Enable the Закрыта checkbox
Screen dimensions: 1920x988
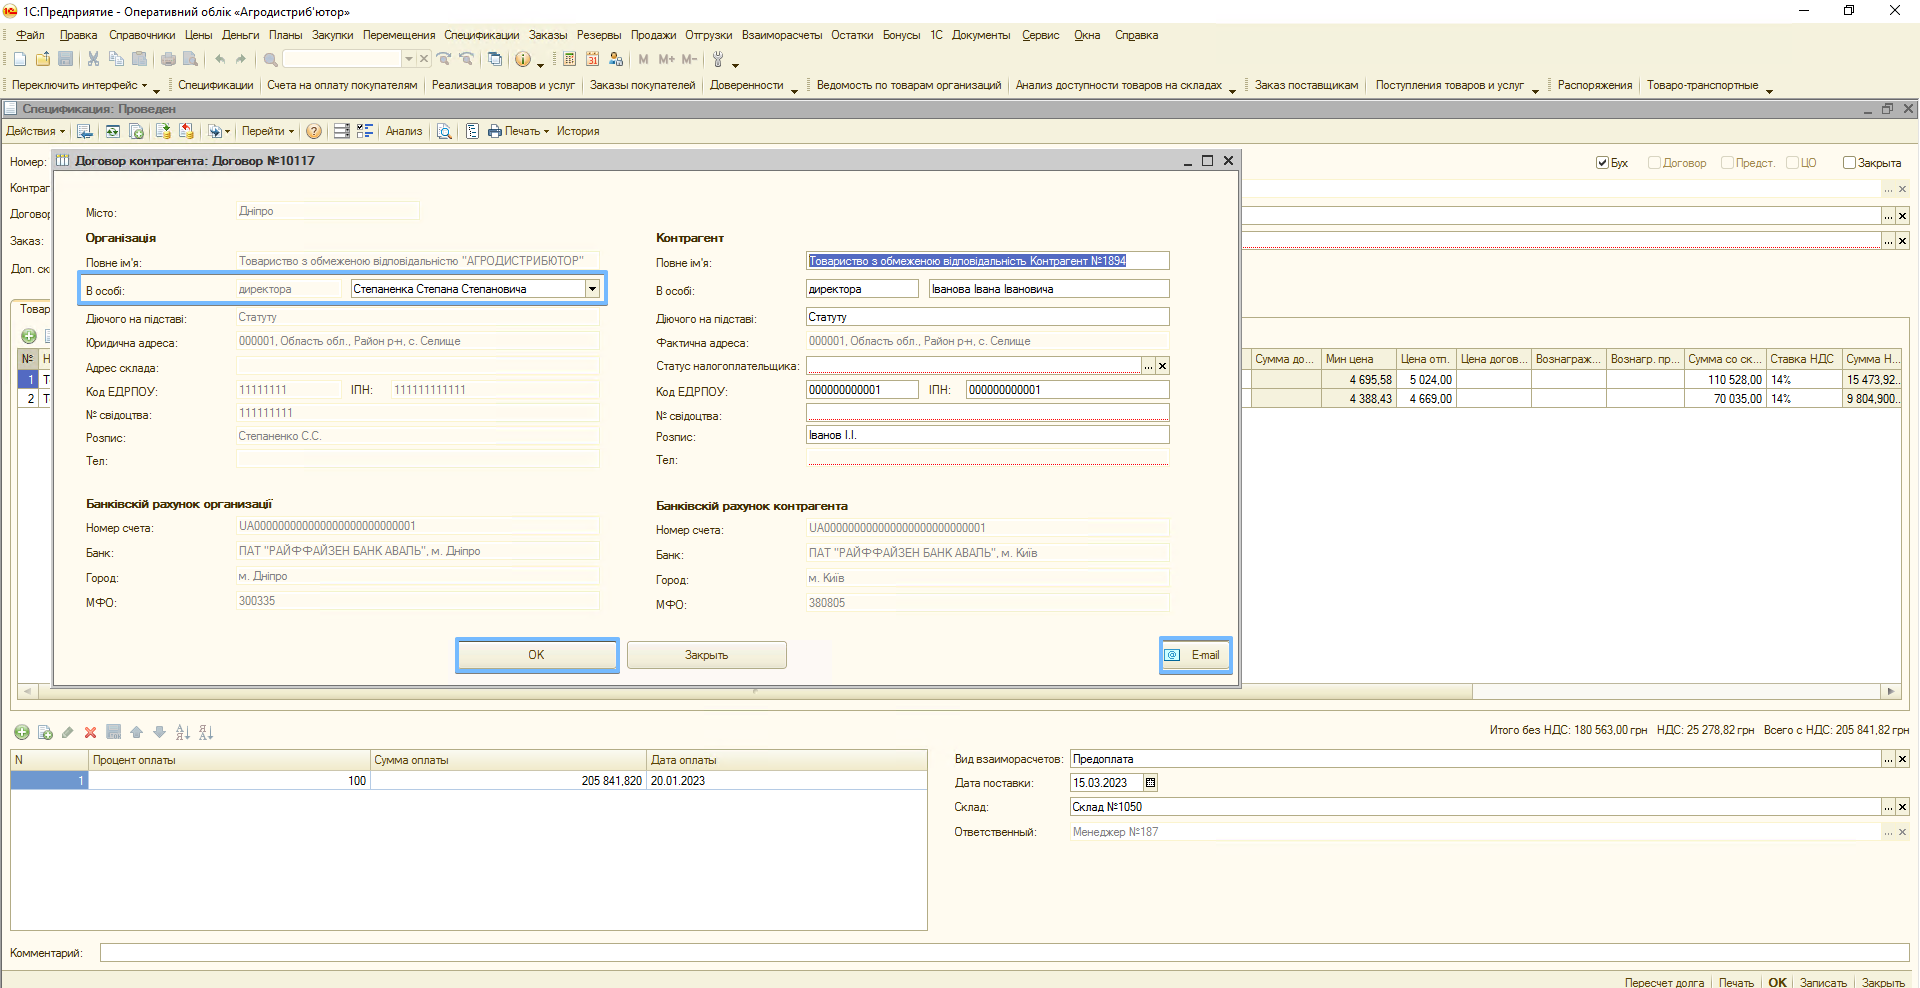click(x=1849, y=163)
